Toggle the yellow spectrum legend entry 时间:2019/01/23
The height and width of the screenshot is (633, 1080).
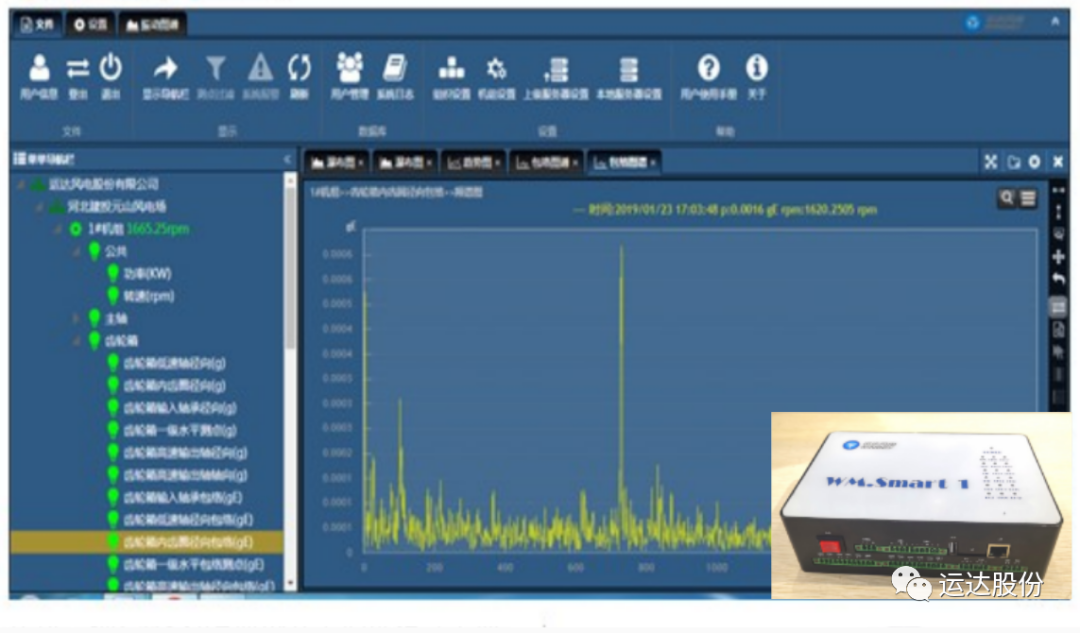pyautogui.click(x=725, y=209)
